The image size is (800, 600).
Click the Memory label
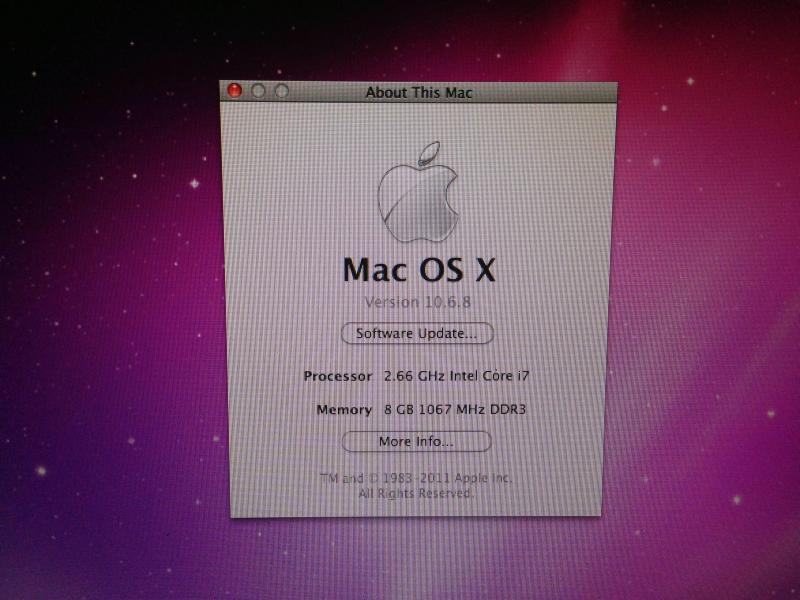click(x=344, y=410)
